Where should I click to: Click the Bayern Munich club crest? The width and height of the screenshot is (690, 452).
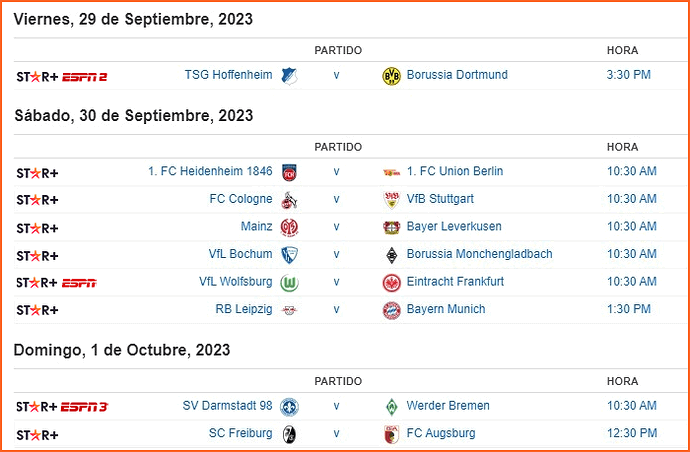[x=391, y=310]
